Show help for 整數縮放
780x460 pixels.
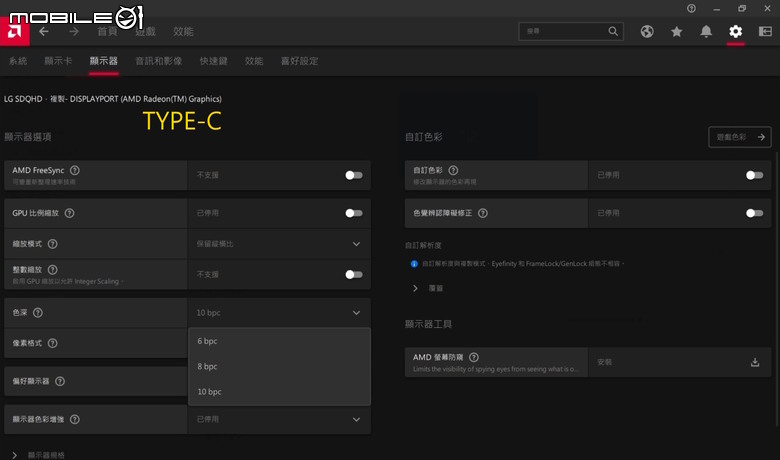tap(52, 270)
